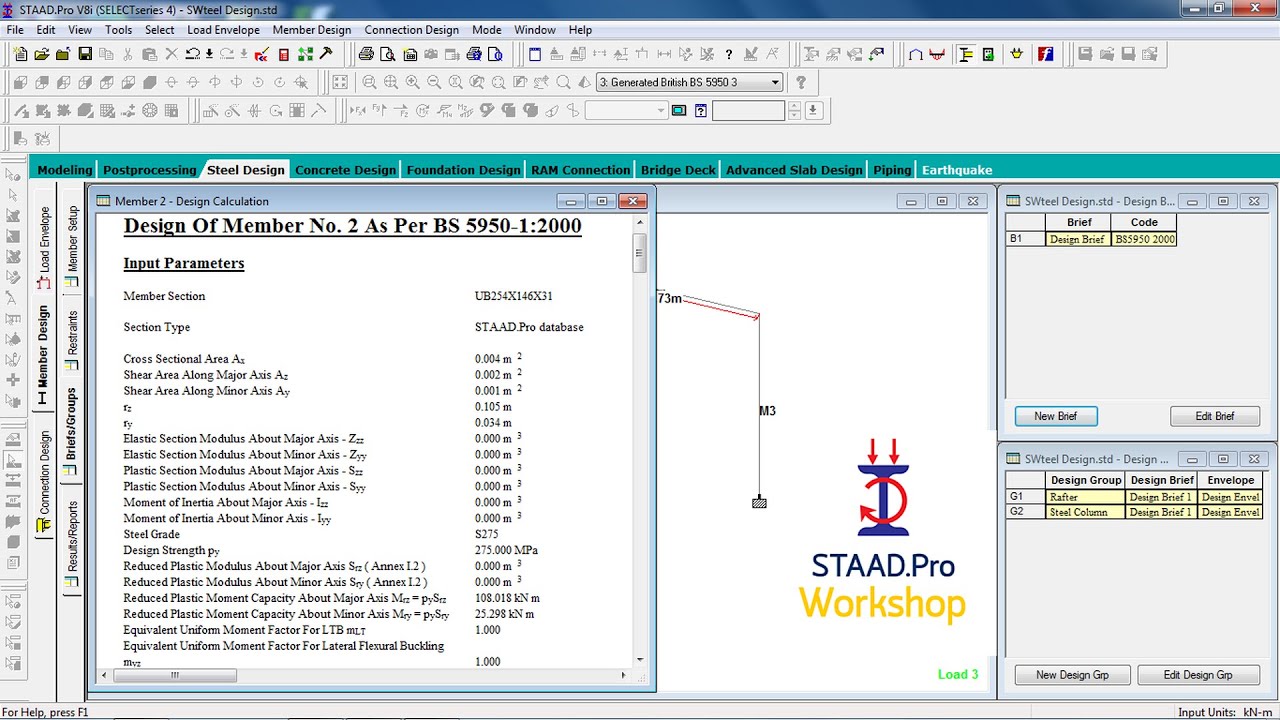
Task: Click the red calculator icon
Action: [283, 54]
